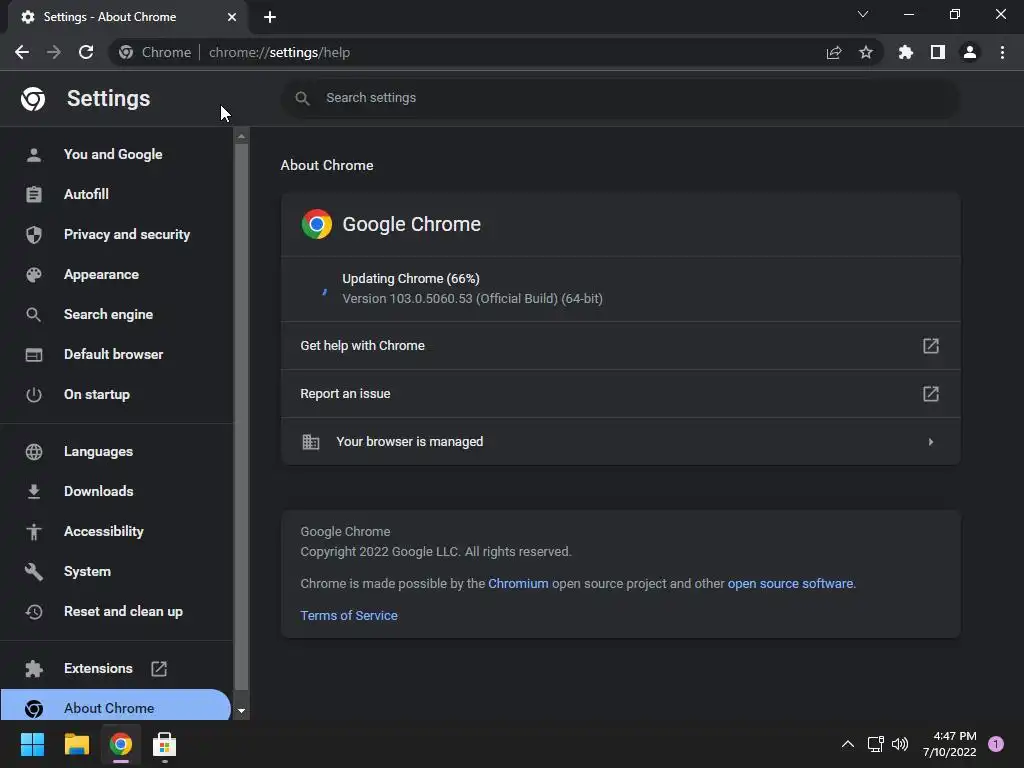The height and width of the screenshot is (768, 1024).
Task: Open the Chrome three-dot menu
Action: [1002, 52]
